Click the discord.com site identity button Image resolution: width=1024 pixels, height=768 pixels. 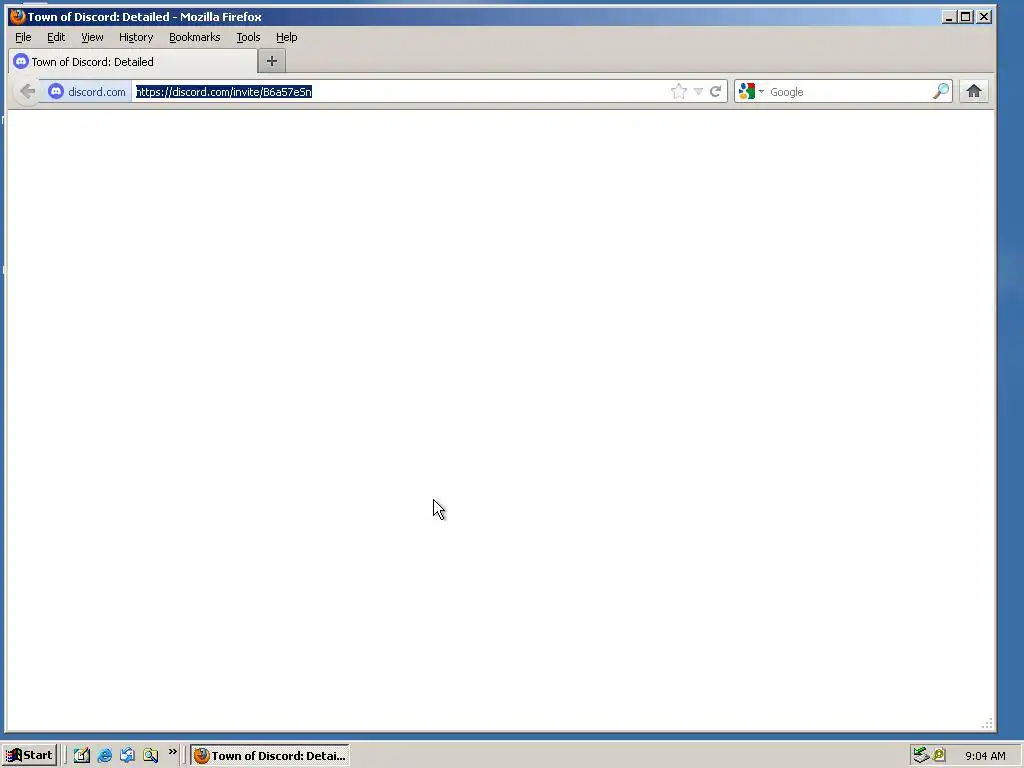[x=87, y=91]
